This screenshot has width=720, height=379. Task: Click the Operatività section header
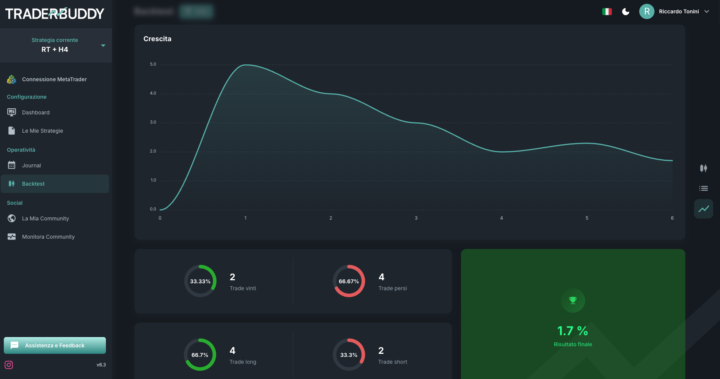pos(21,150)
